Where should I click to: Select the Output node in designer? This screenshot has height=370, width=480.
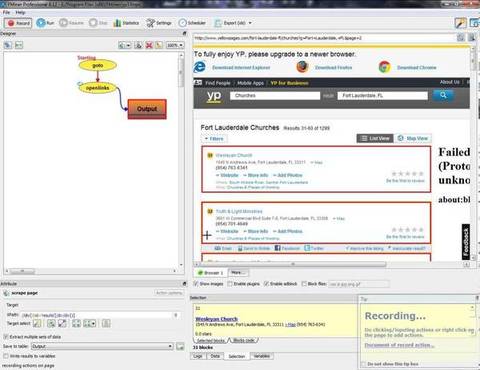[147, 109]
